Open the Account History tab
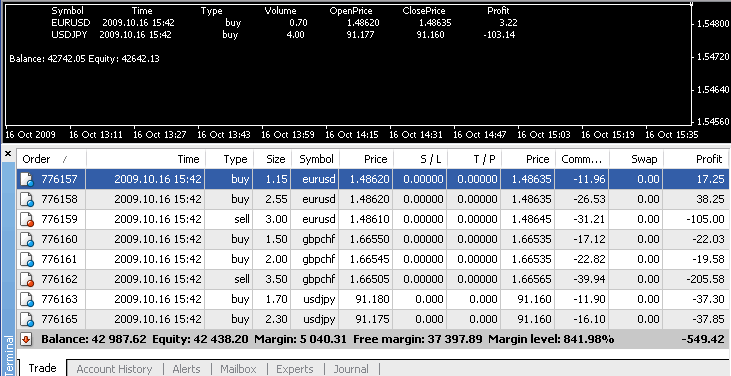 pyautogui.click(x=114, y=369)
